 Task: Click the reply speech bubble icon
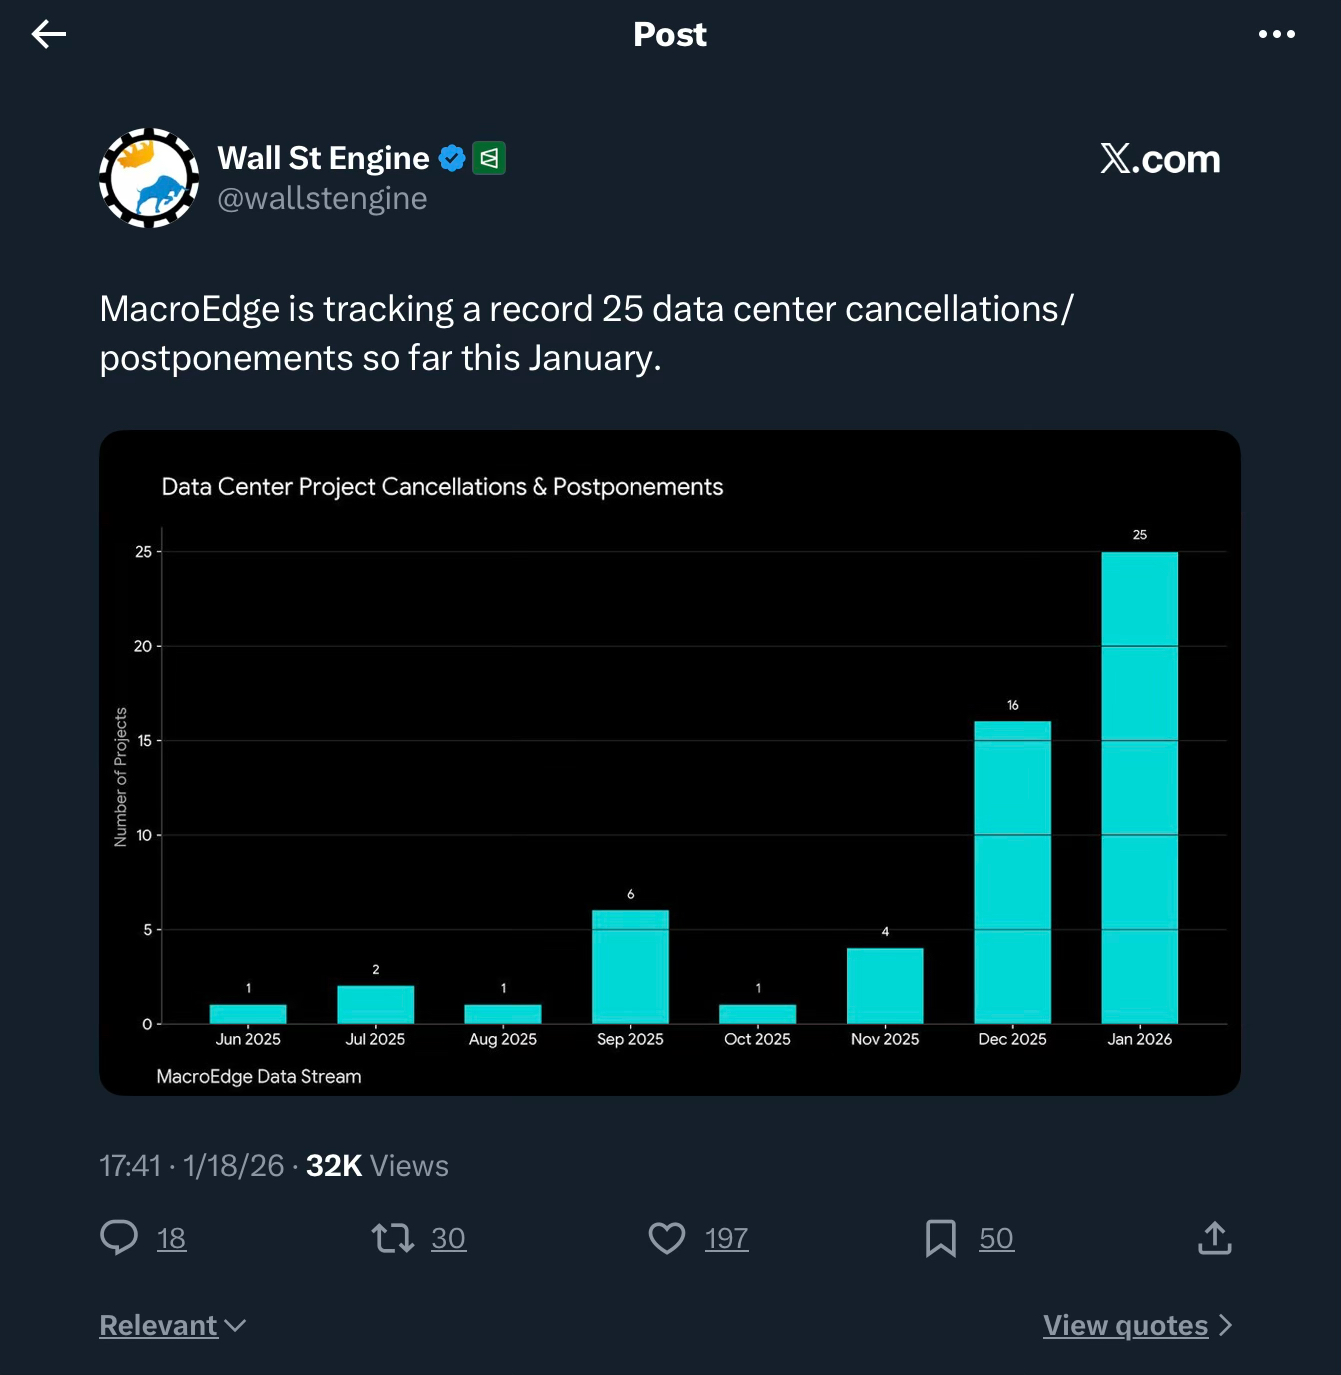[119, 1238]
